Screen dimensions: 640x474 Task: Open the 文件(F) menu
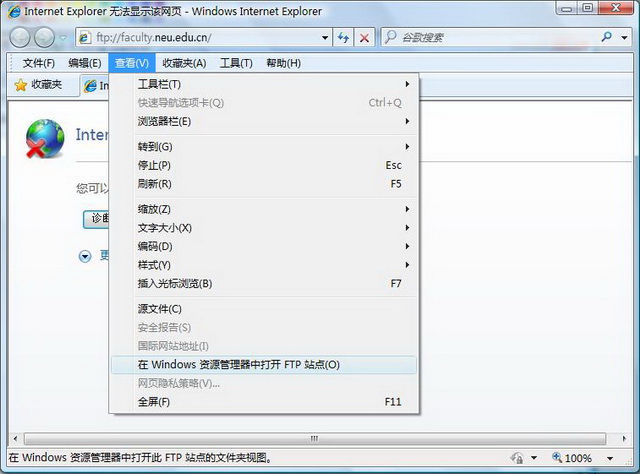coord(39,63)
